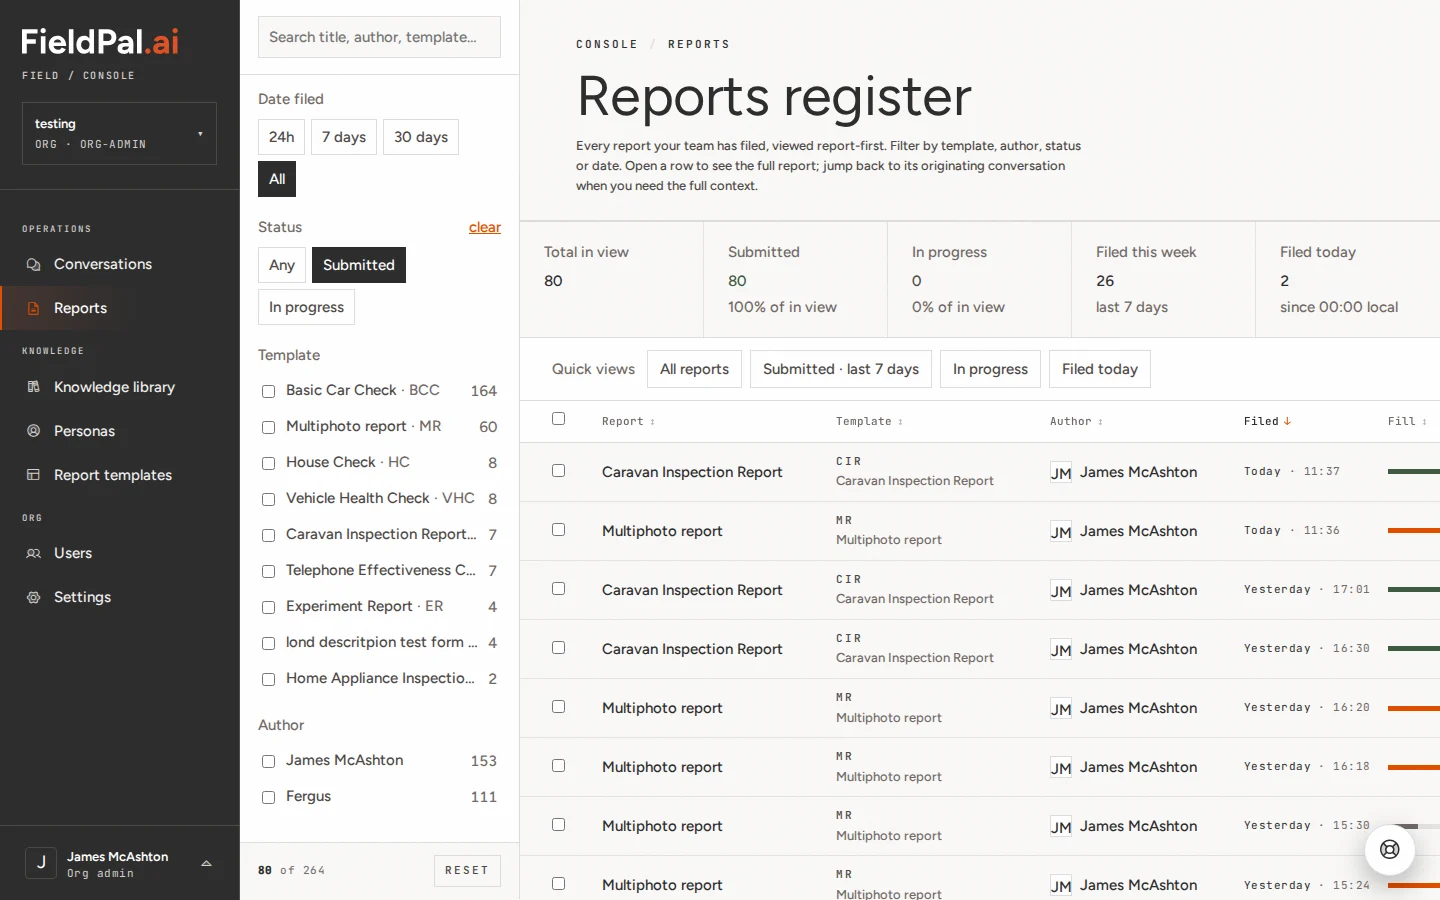The width and height of the screenshot is (1440, 900).
Task: Click fill bar of Today 11:36 row
Action: [x=1414, y=530]
